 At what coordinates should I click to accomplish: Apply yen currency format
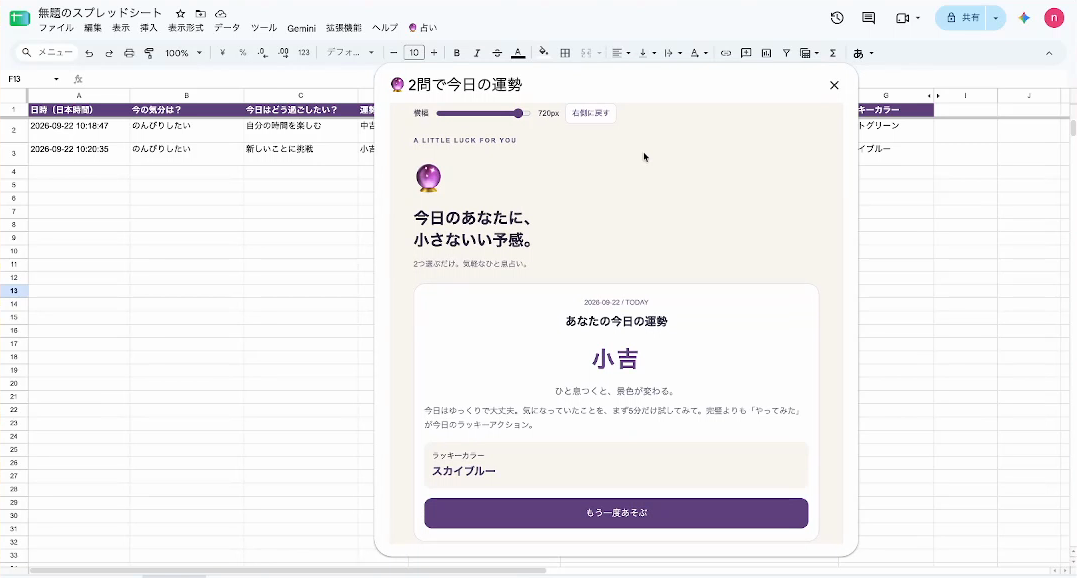(223, 53)
